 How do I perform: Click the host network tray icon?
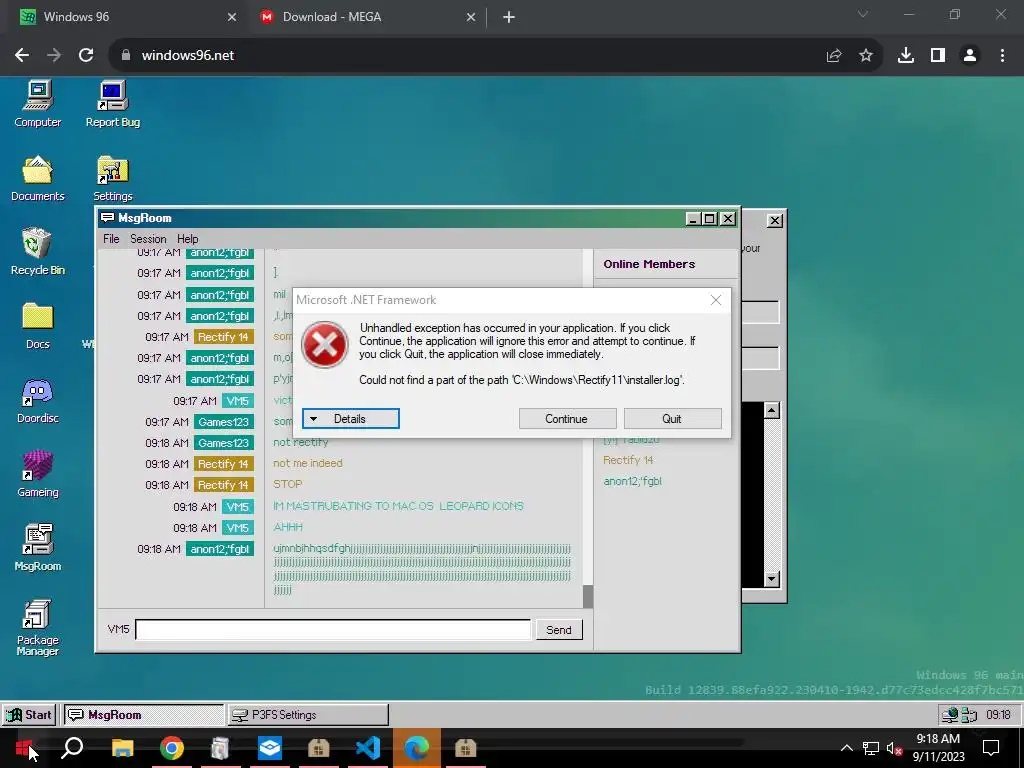871,748
